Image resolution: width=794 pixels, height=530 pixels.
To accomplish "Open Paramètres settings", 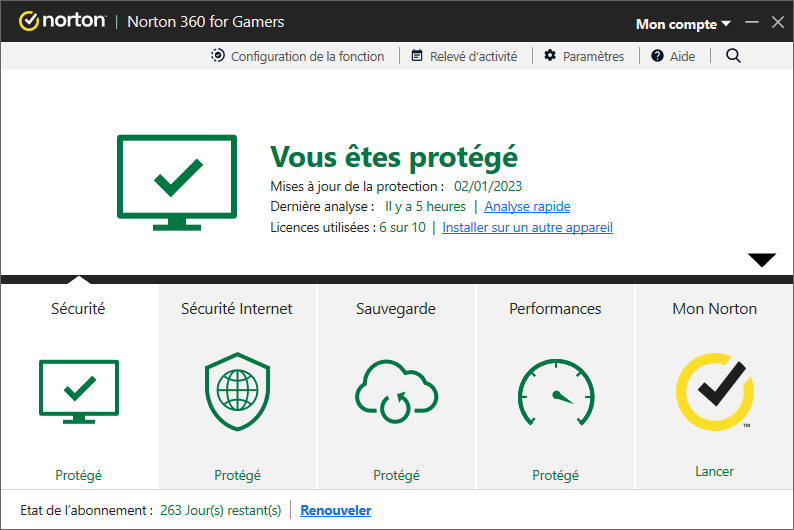I will [584, 56].
